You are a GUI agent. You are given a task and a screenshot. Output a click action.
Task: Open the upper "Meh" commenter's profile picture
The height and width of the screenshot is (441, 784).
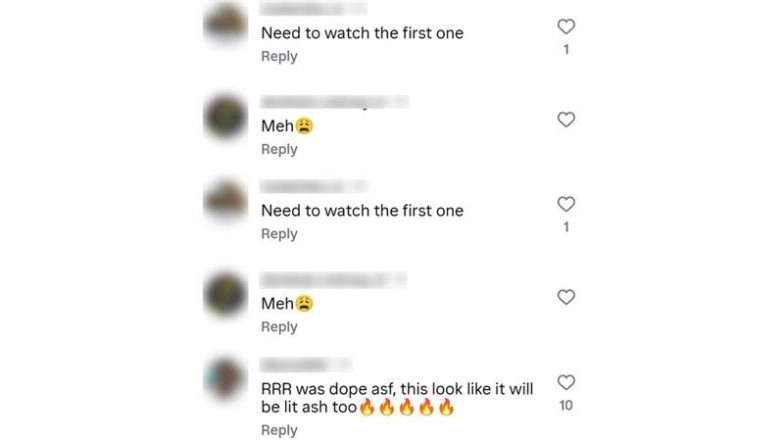[x=226, y=116]
